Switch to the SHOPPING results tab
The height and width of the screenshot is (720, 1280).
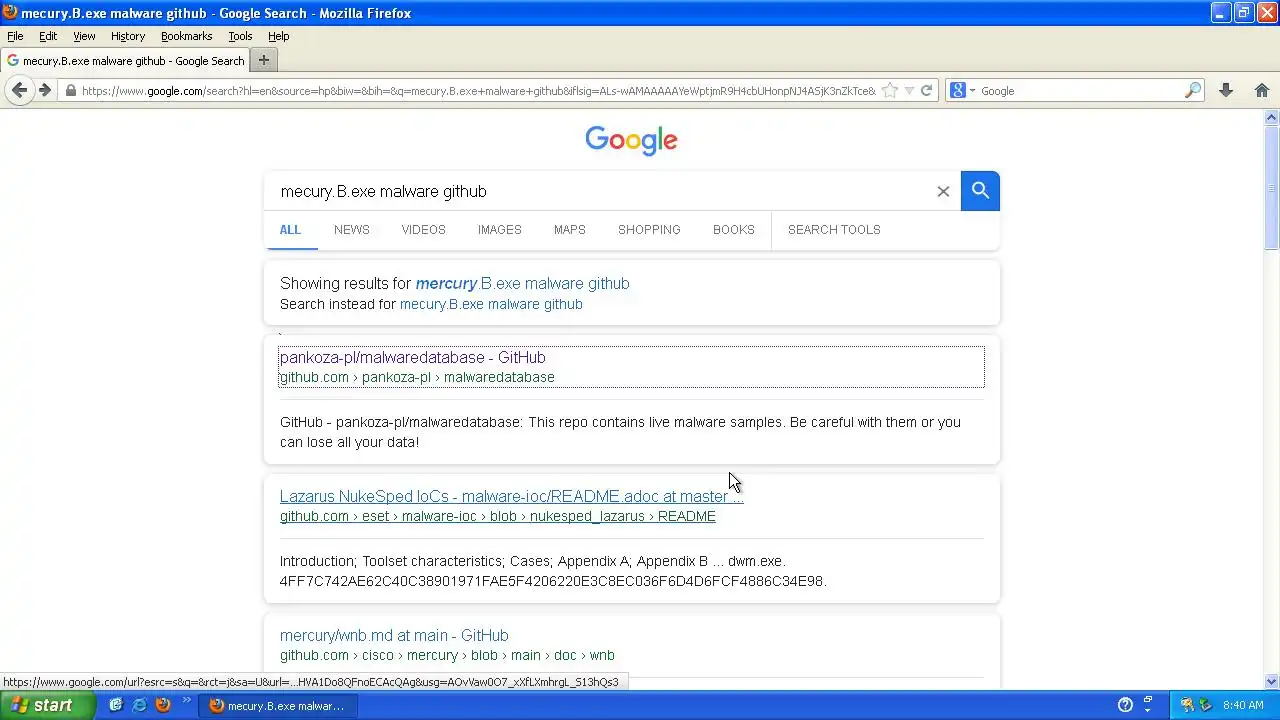point(649,230)
